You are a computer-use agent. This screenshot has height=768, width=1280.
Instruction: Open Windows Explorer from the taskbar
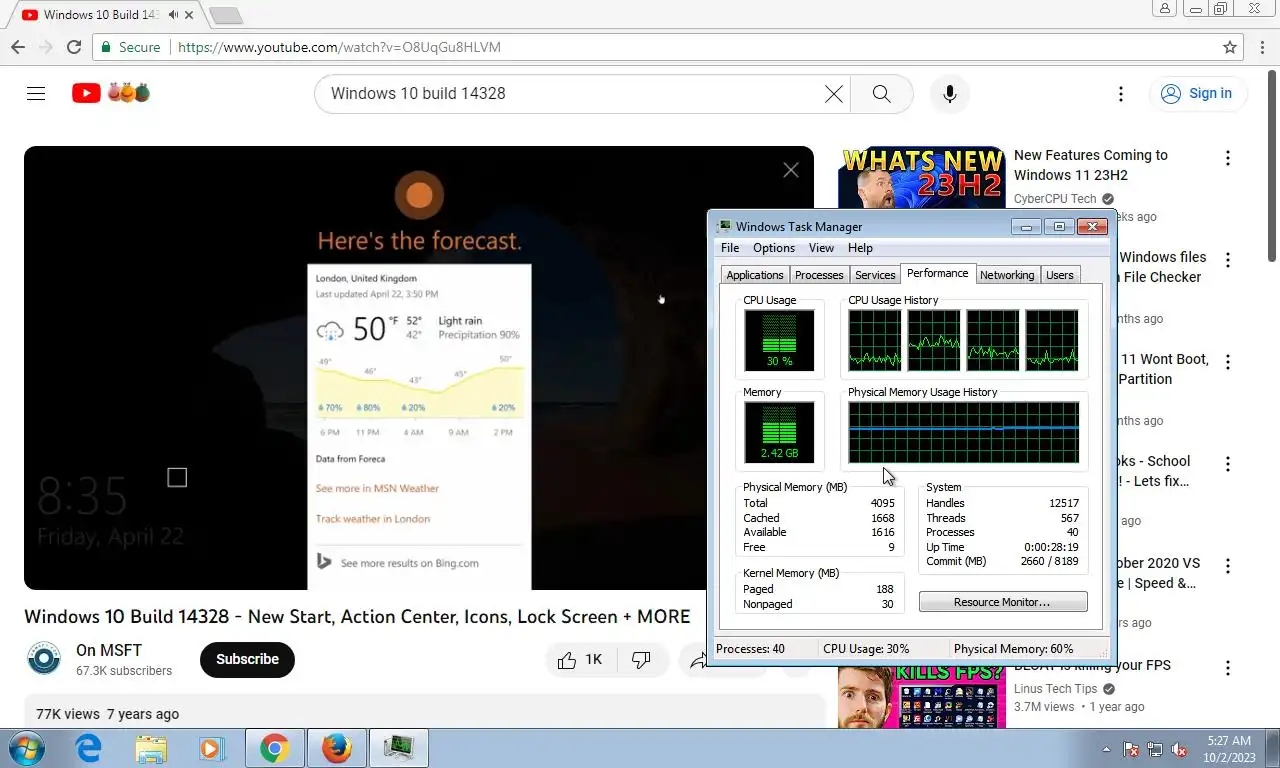point(151,748)
